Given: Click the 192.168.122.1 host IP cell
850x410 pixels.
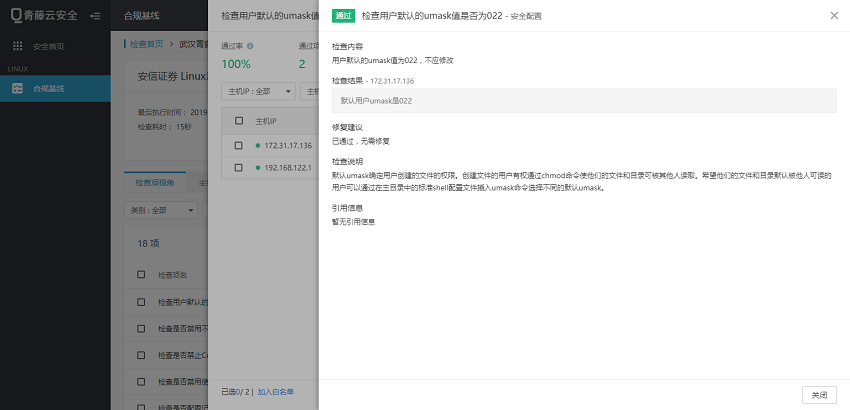Looking at the screenshot, I should [288, 168].
